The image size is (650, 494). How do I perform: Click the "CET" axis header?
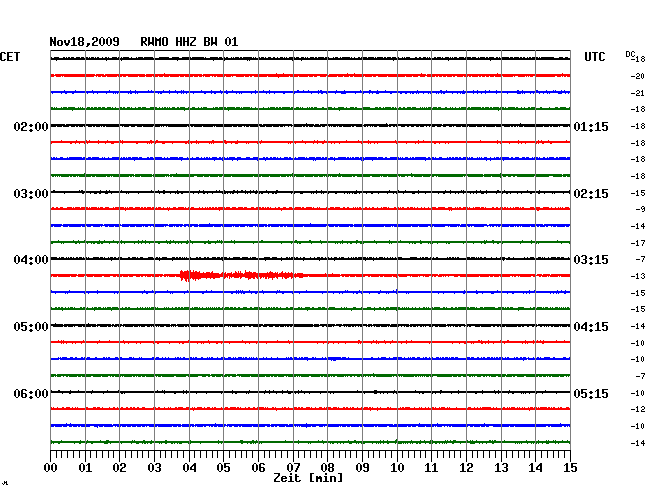(10, 57)
